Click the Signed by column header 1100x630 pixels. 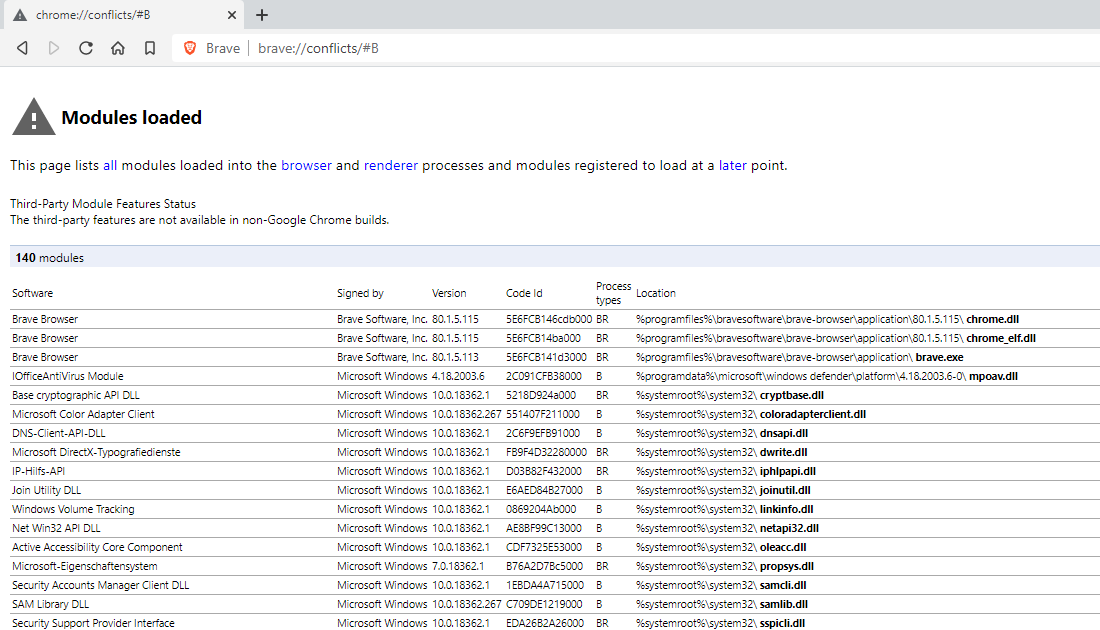360,293
